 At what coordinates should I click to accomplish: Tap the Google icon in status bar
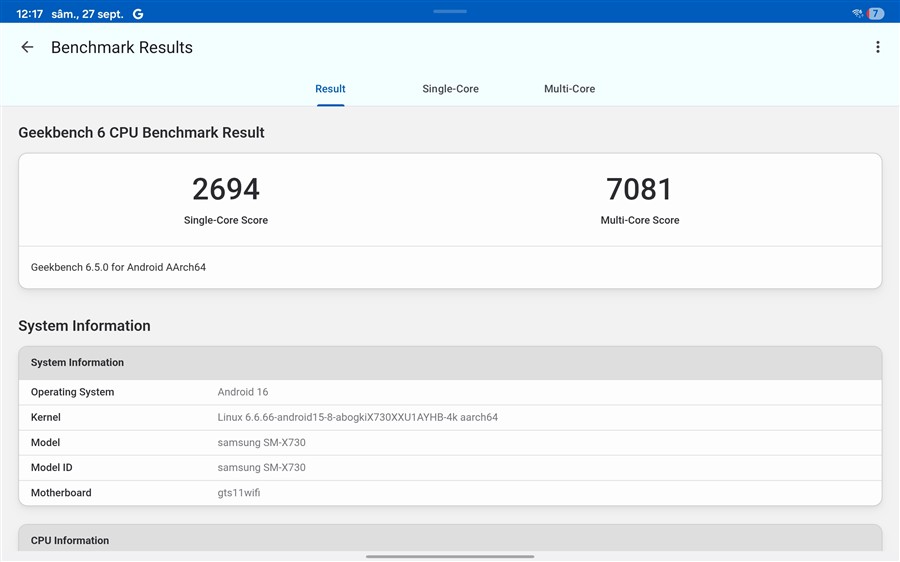click(x=138, y=14)
